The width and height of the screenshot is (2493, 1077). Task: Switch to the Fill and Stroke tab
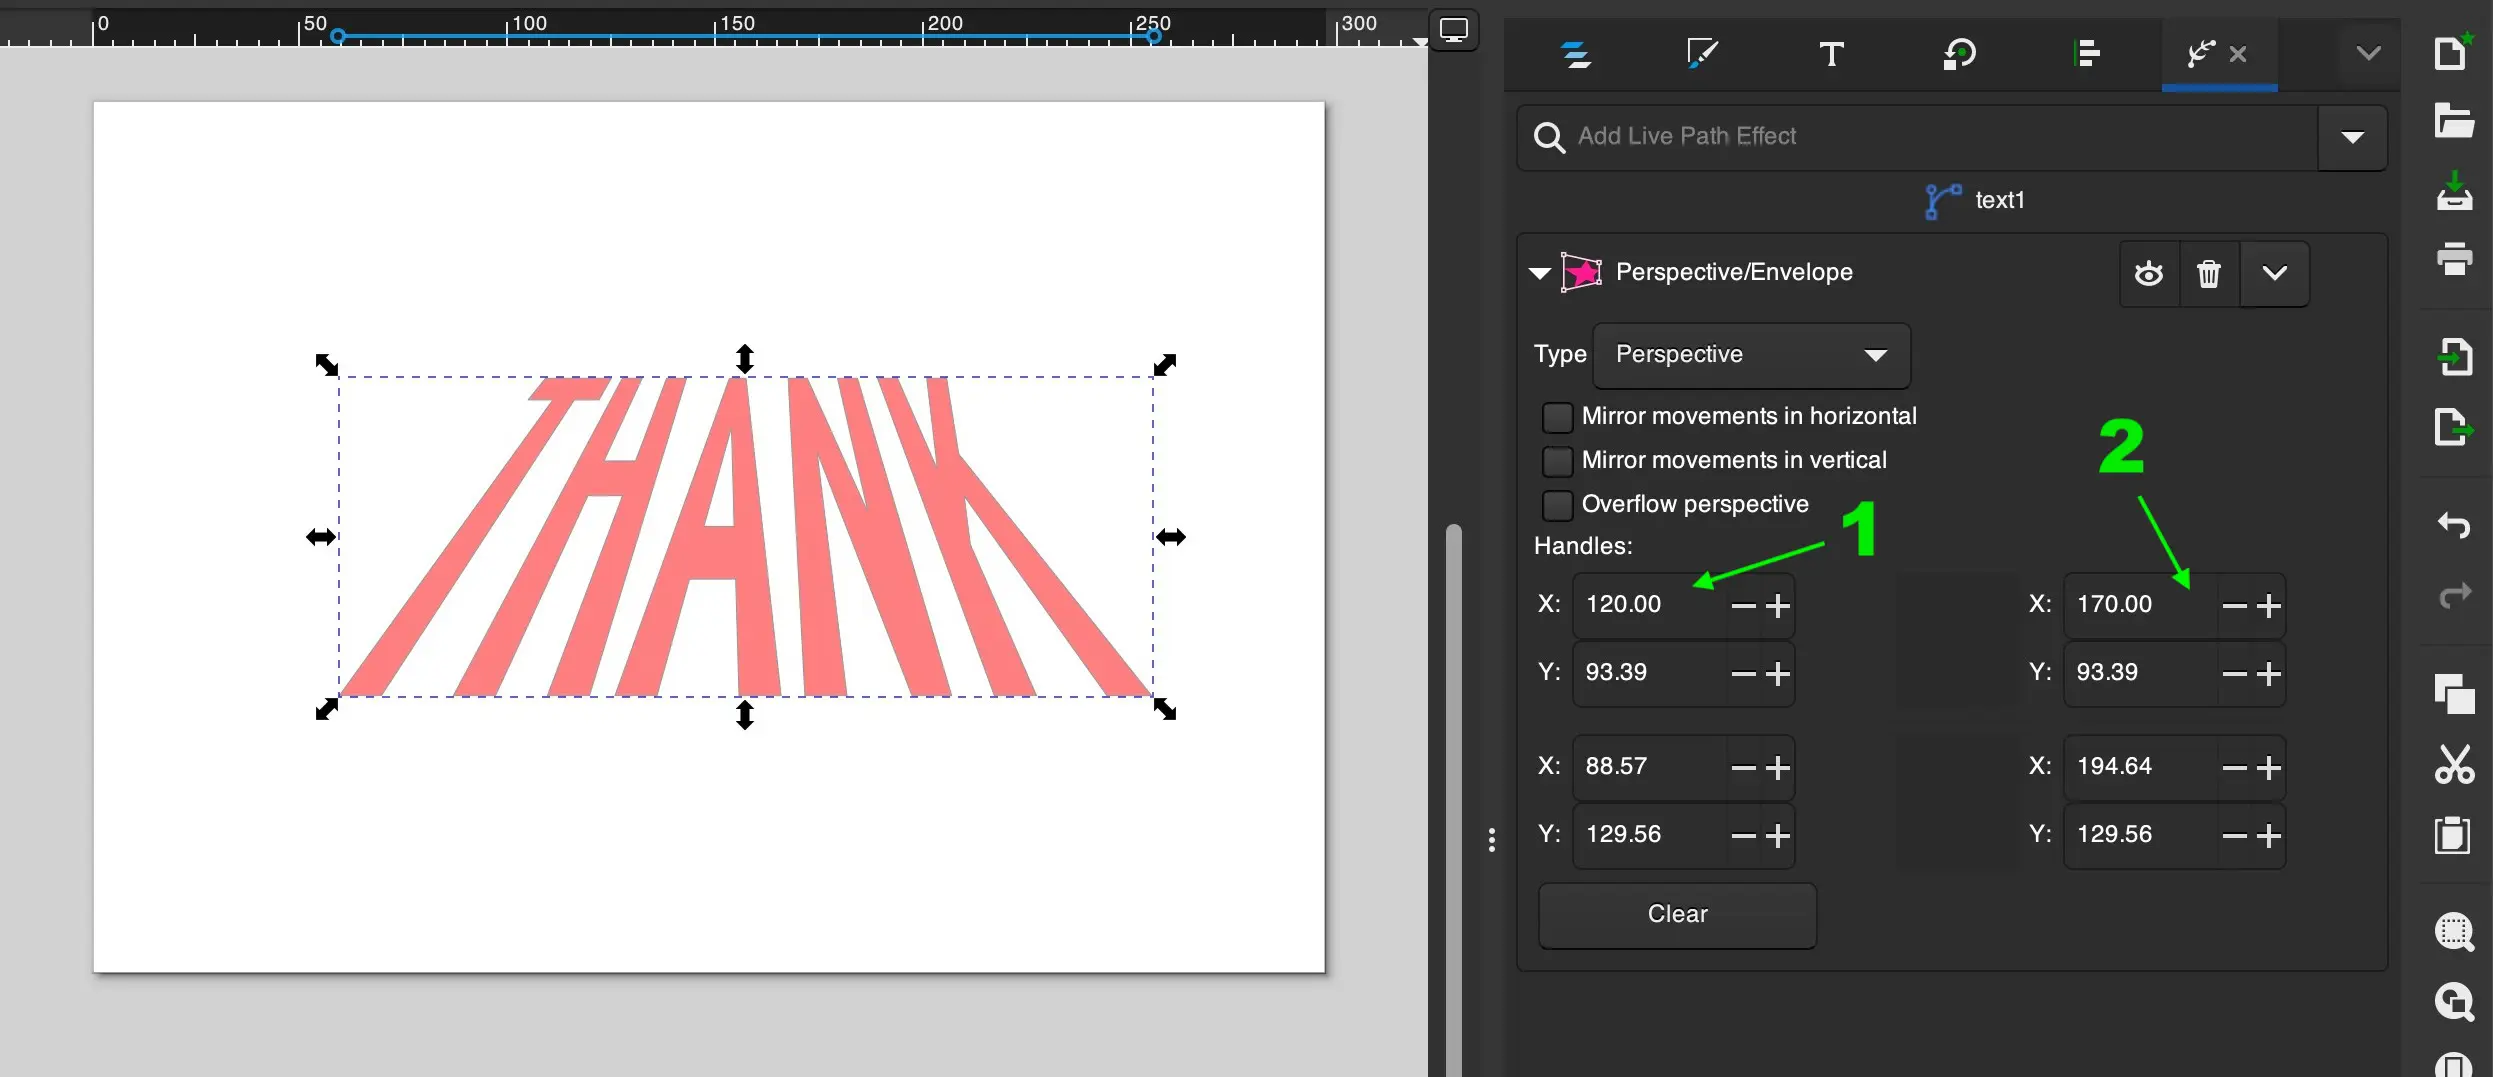(x=1701, y=54)
